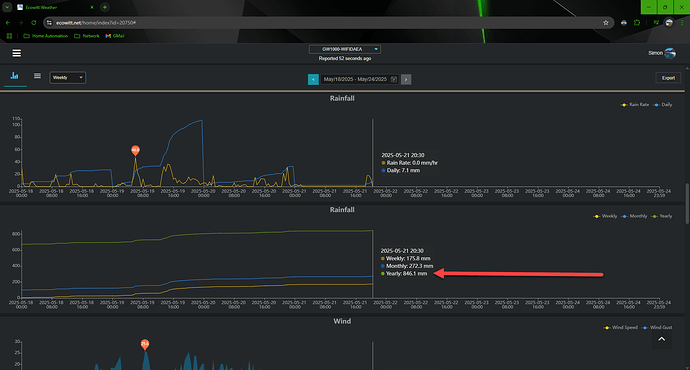Go to the next week

[406, 79]
